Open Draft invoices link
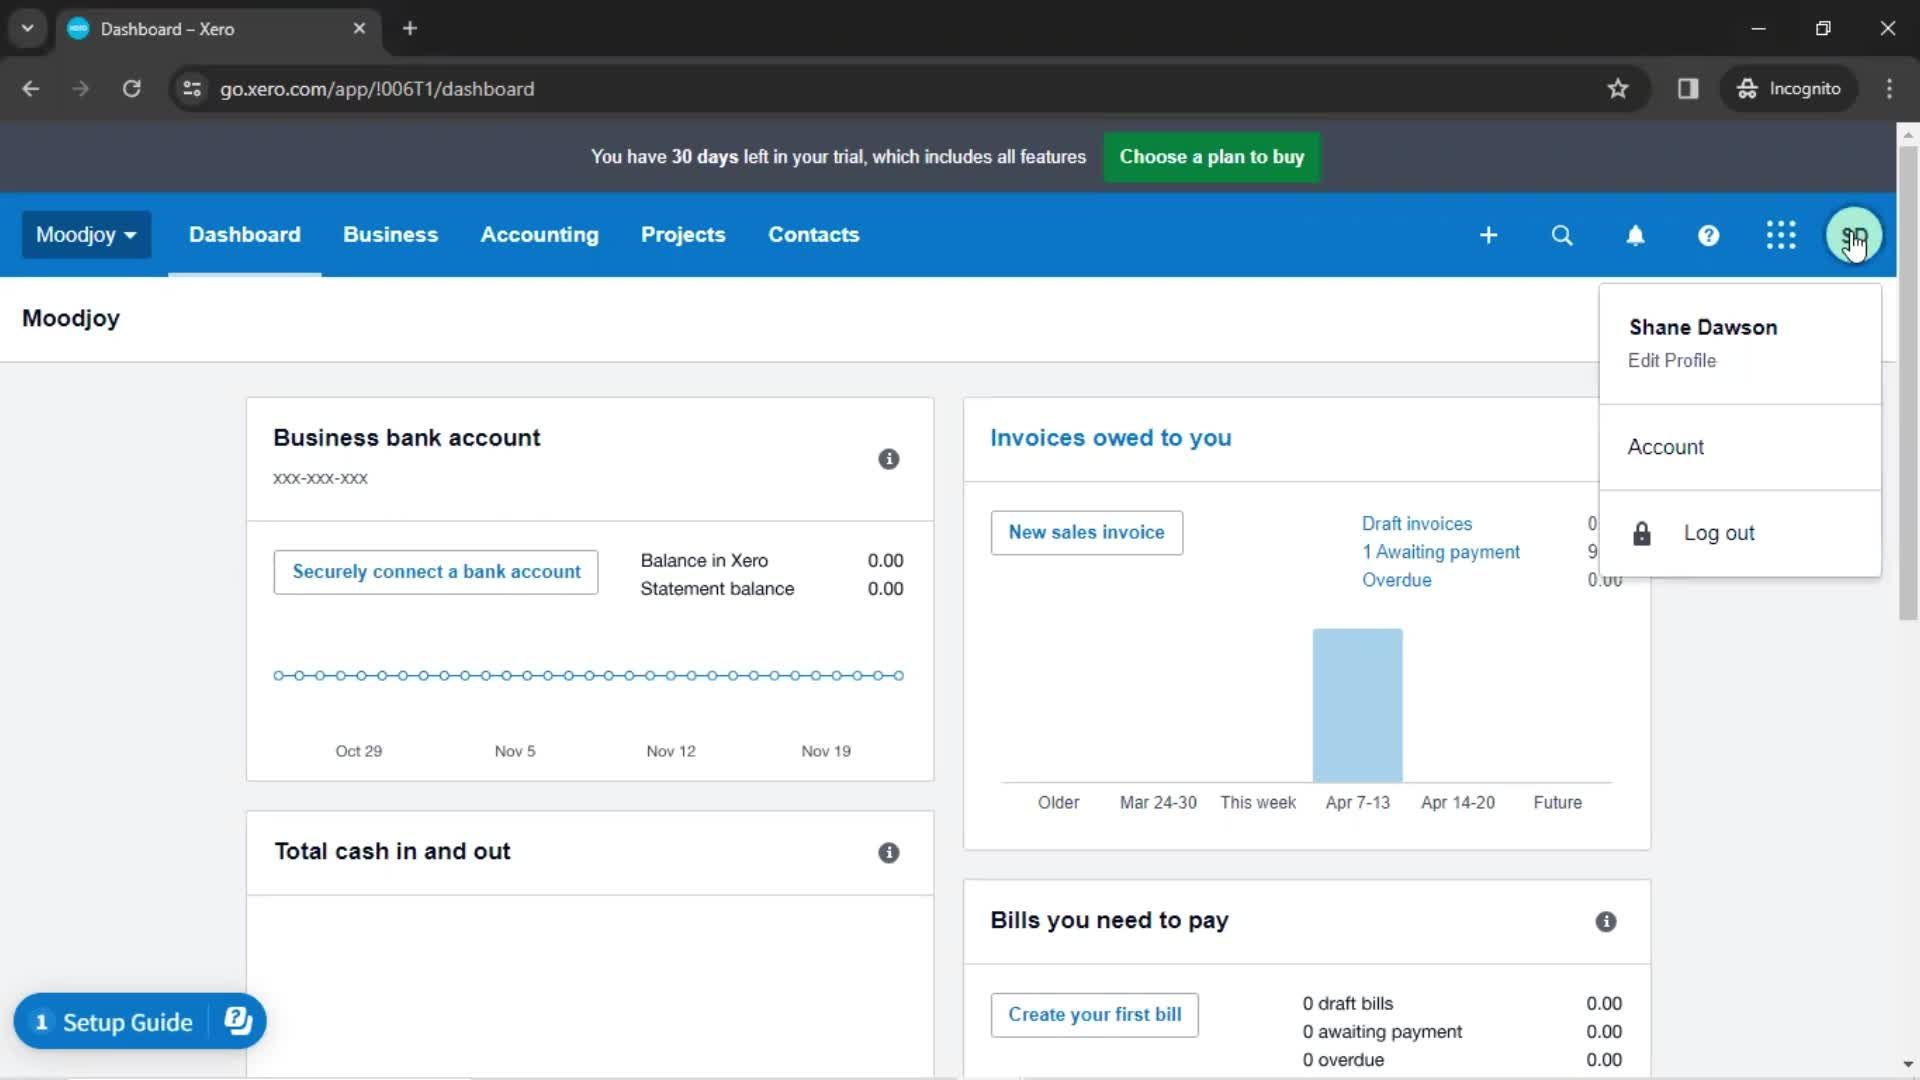1920x1080 pixels. [x=1416, y=524]
